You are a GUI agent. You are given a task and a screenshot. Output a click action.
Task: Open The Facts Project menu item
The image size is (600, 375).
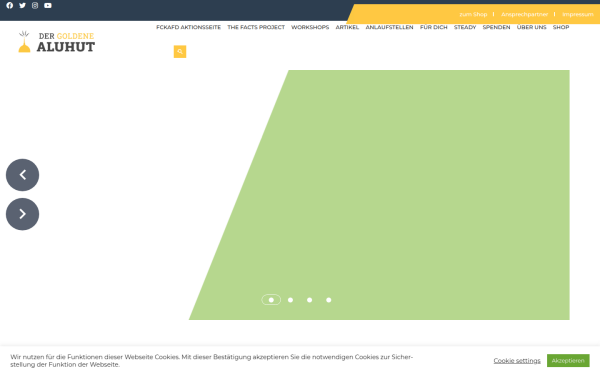(x=256, y=27)
